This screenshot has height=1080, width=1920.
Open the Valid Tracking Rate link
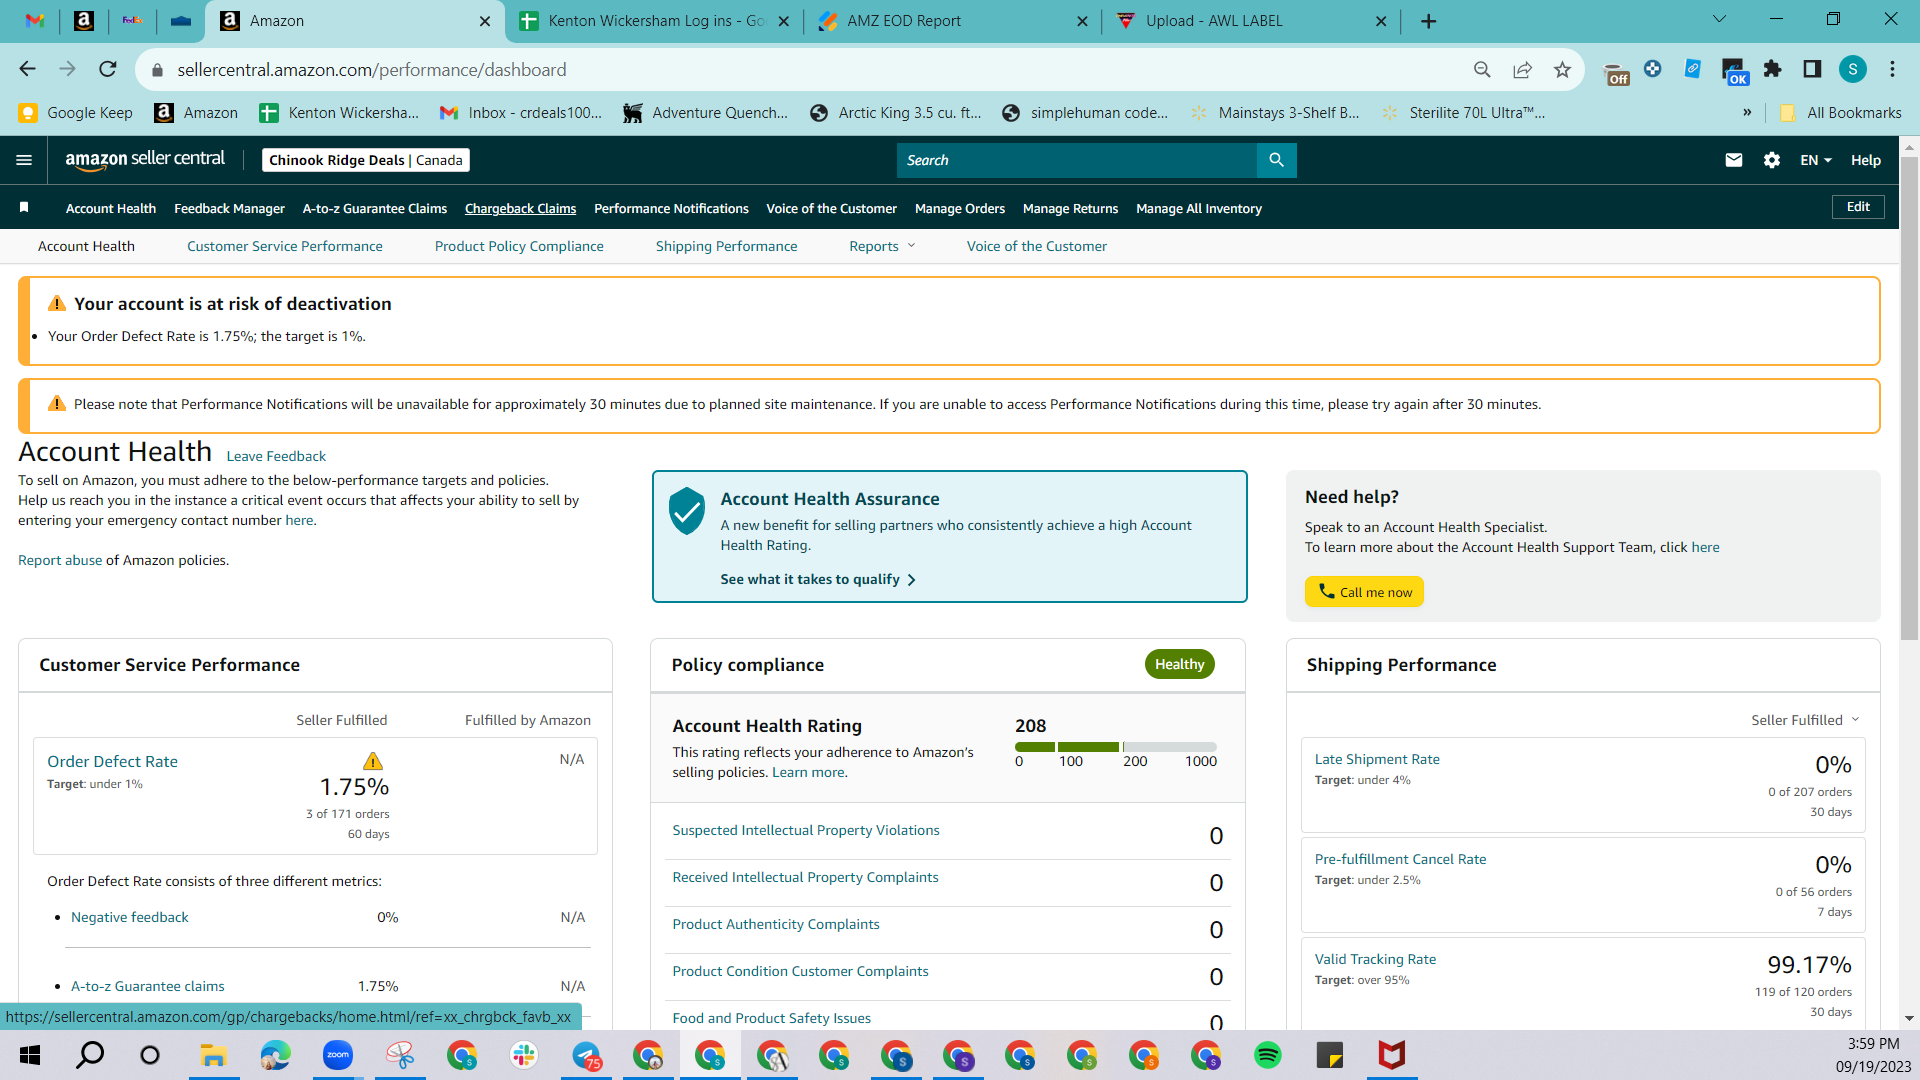coord(1375,959)
